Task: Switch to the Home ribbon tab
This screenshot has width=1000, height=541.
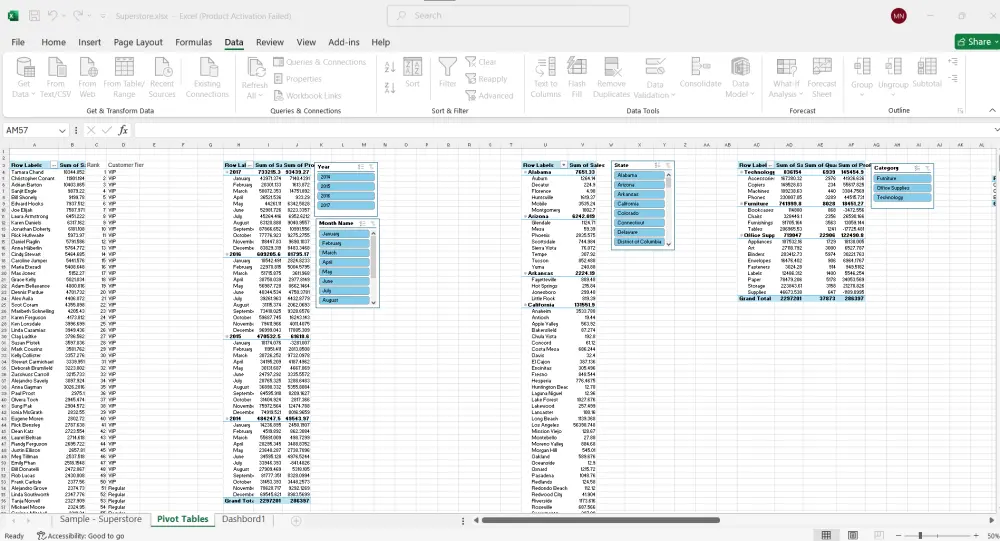Action: click(x=54, y=42)
